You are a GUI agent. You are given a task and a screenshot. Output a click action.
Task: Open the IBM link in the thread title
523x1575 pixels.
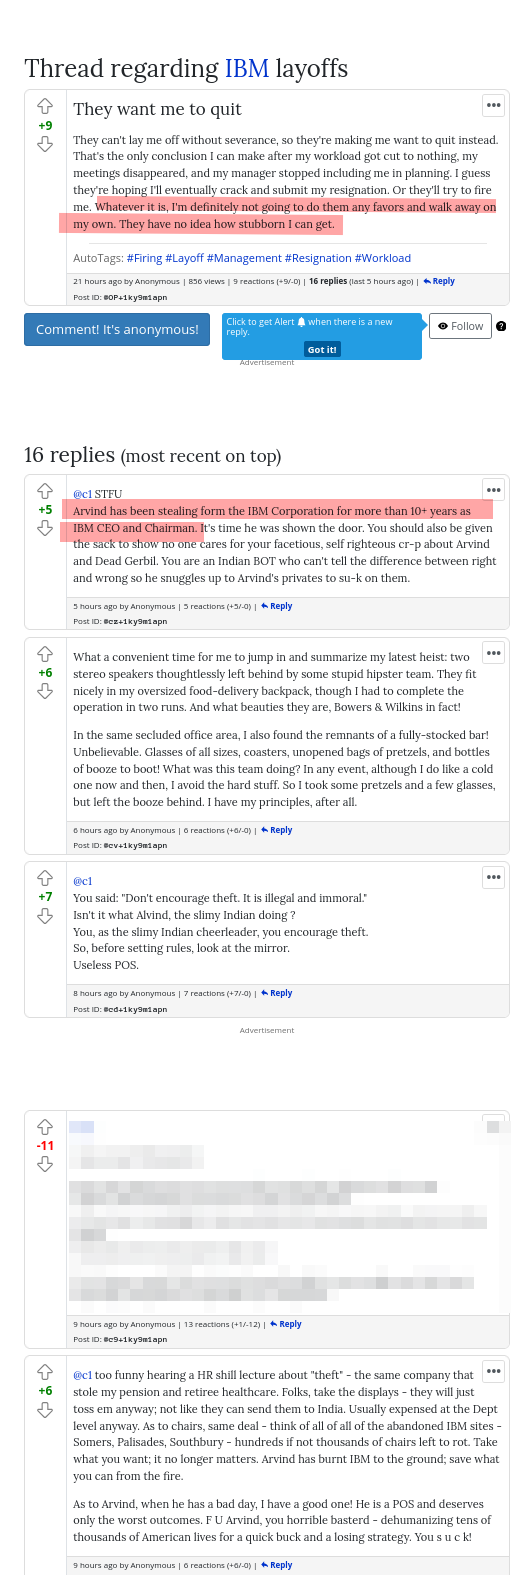247,68
